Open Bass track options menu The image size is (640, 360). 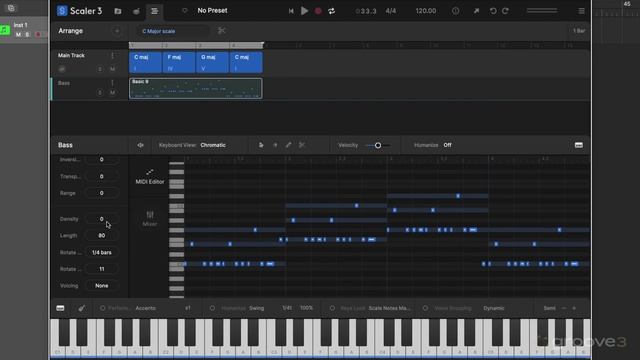coord(112,83)
